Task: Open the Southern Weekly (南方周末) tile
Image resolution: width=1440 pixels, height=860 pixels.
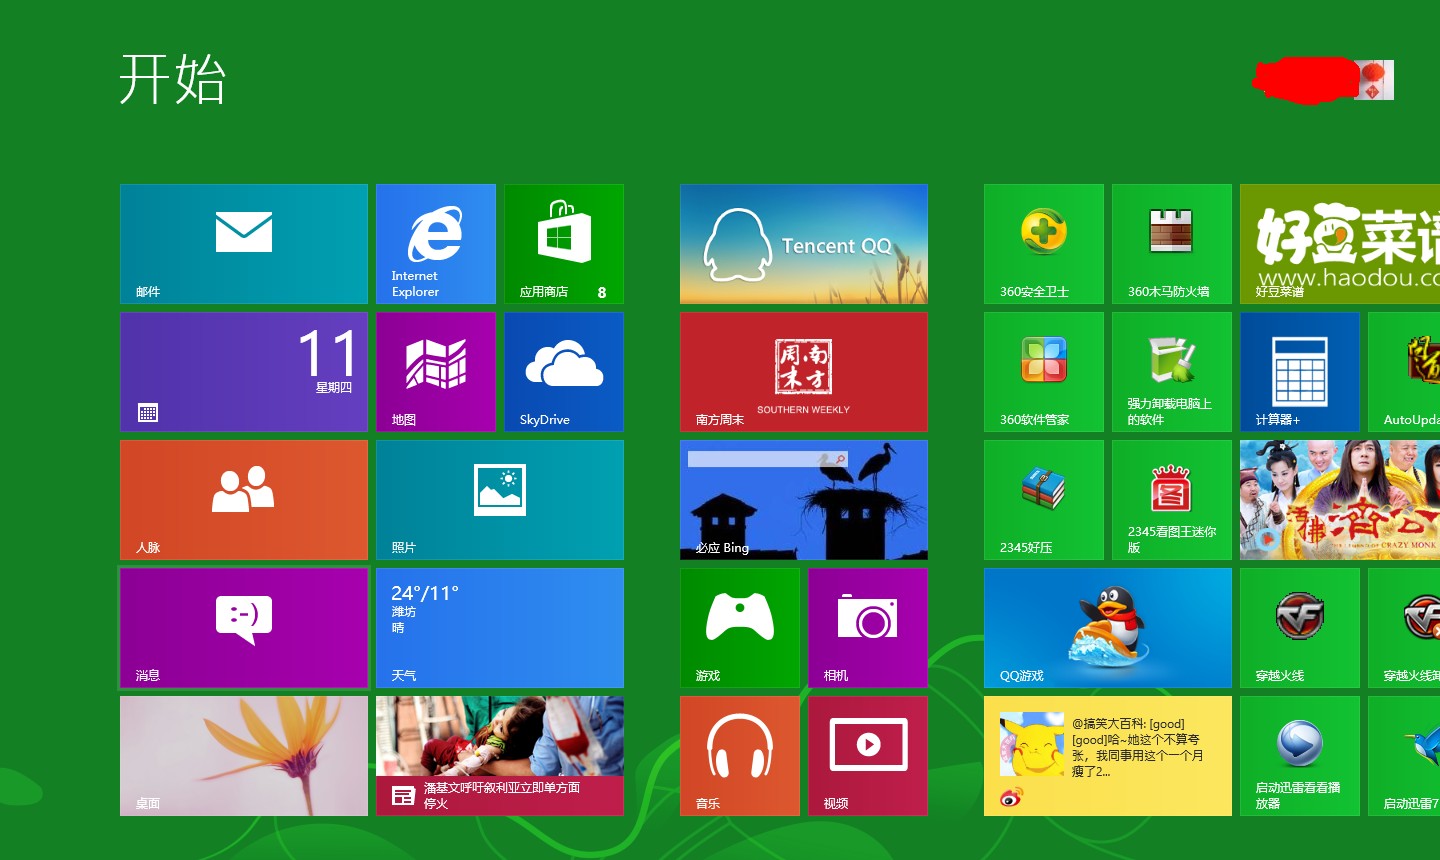Action: (x=804, y=372)
